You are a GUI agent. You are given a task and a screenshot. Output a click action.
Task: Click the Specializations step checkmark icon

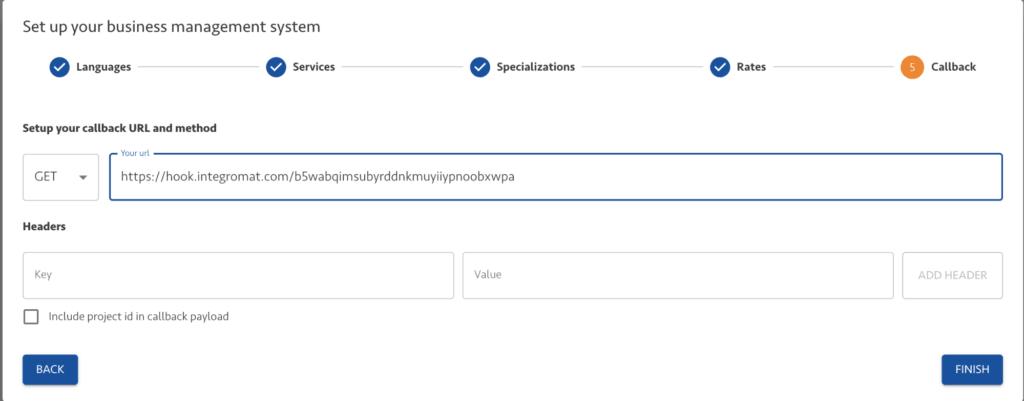[x=480, y=67]
